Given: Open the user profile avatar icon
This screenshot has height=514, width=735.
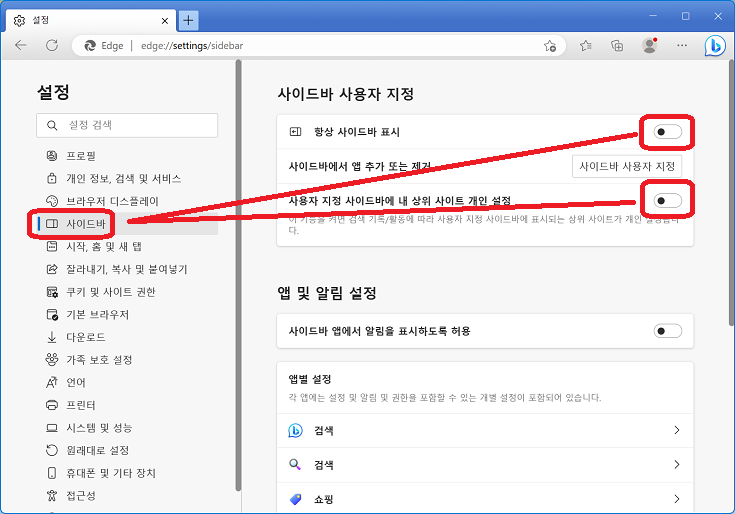Looking at the screenshot, I should click(649, 45).
